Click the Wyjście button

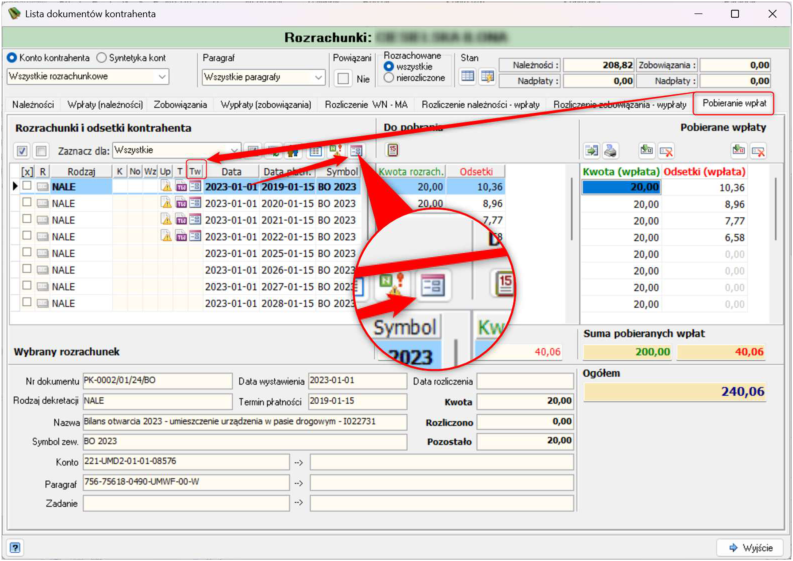pyautogui.click(x=751, y=547)
